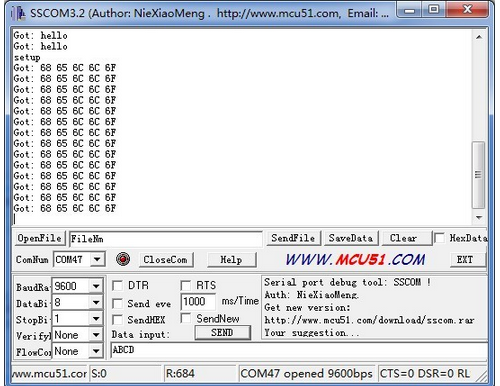Click the CloseCom button
Image resolution: width=500 pixels, height=386 pixels.
[x=165, y=260]
